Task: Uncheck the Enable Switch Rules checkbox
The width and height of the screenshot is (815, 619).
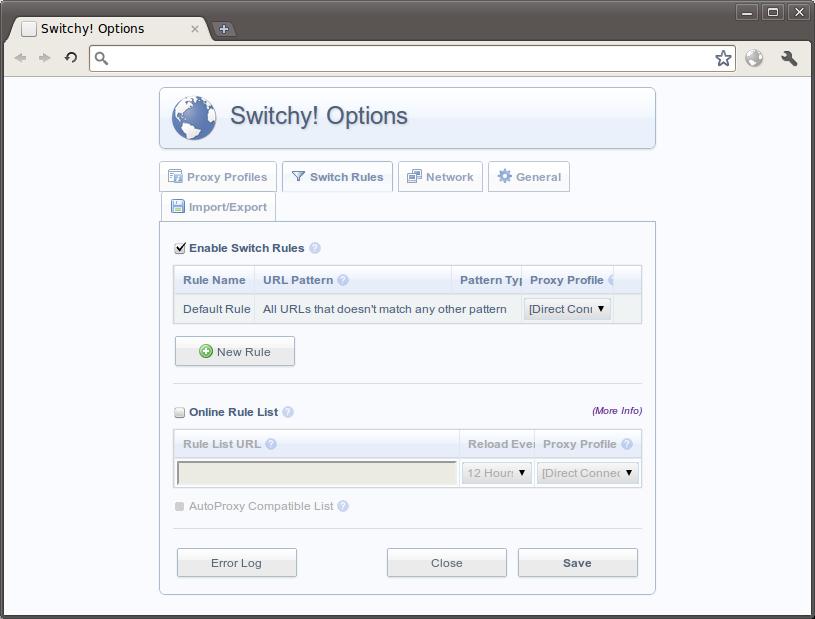Action: click(180, 248)
